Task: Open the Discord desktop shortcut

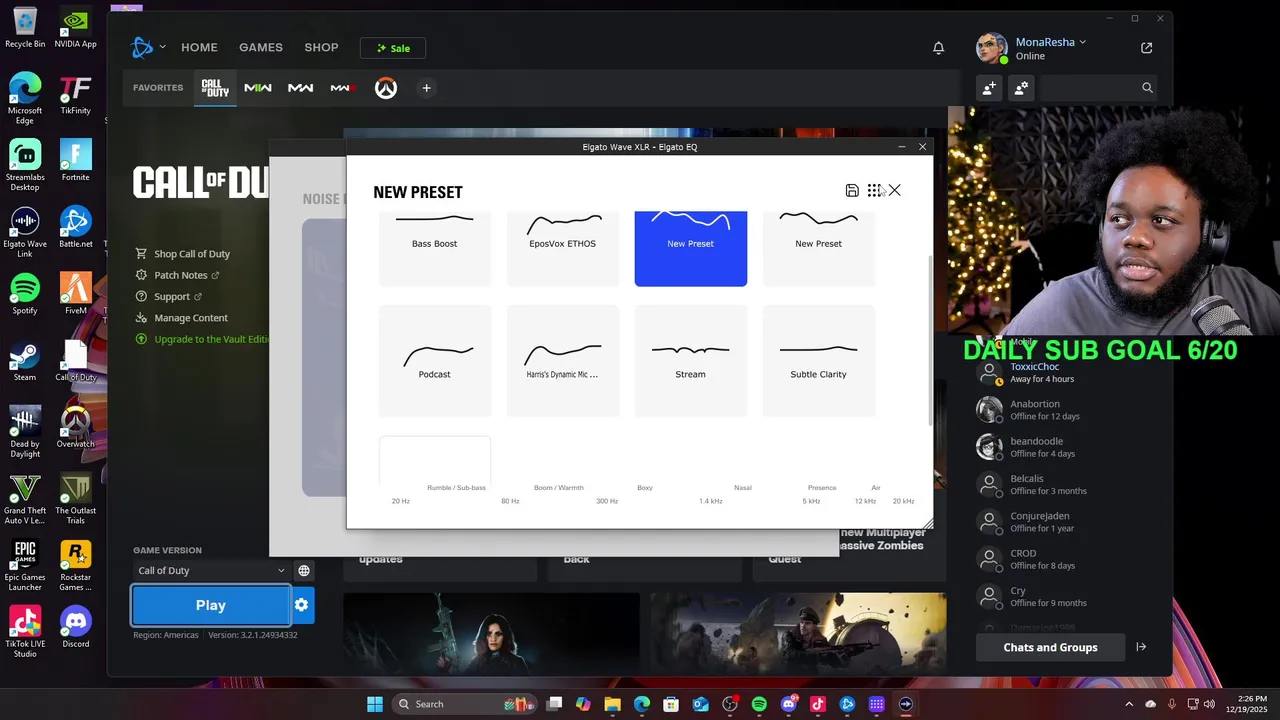Action: click(76, 627)
